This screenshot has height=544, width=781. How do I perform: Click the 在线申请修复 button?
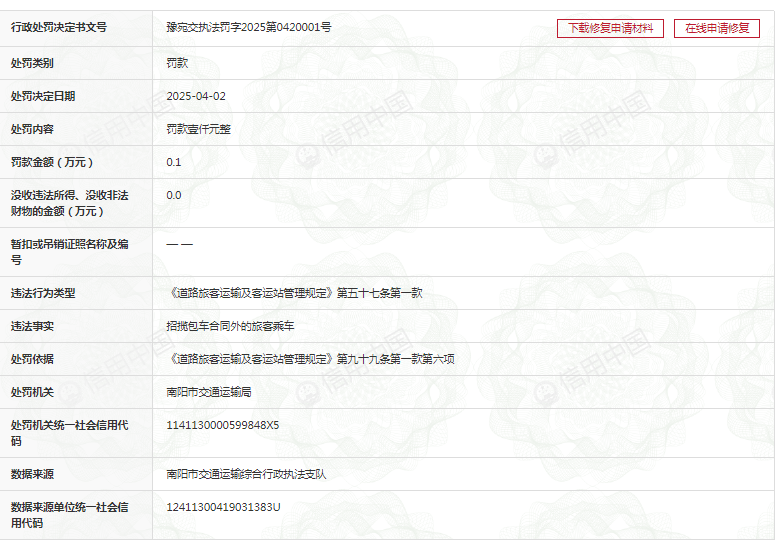(716, 28)
